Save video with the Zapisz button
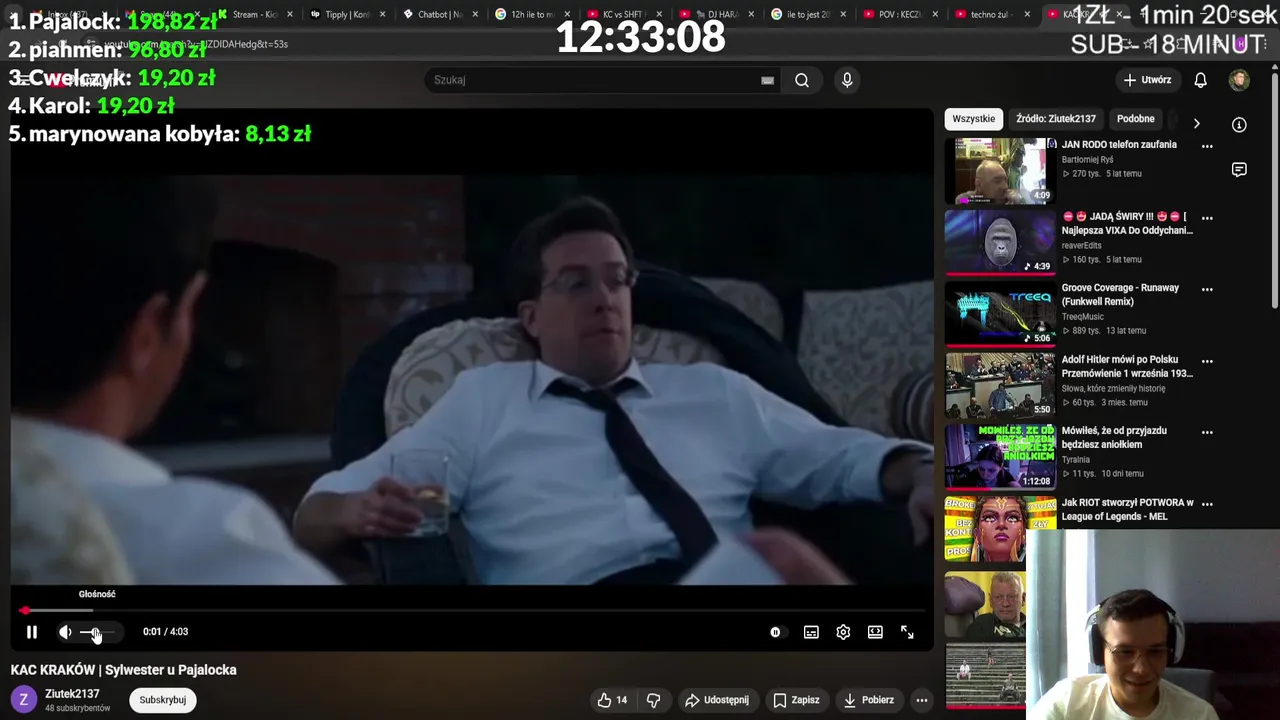Screen dimensions: 1280x720 [797, 700]
